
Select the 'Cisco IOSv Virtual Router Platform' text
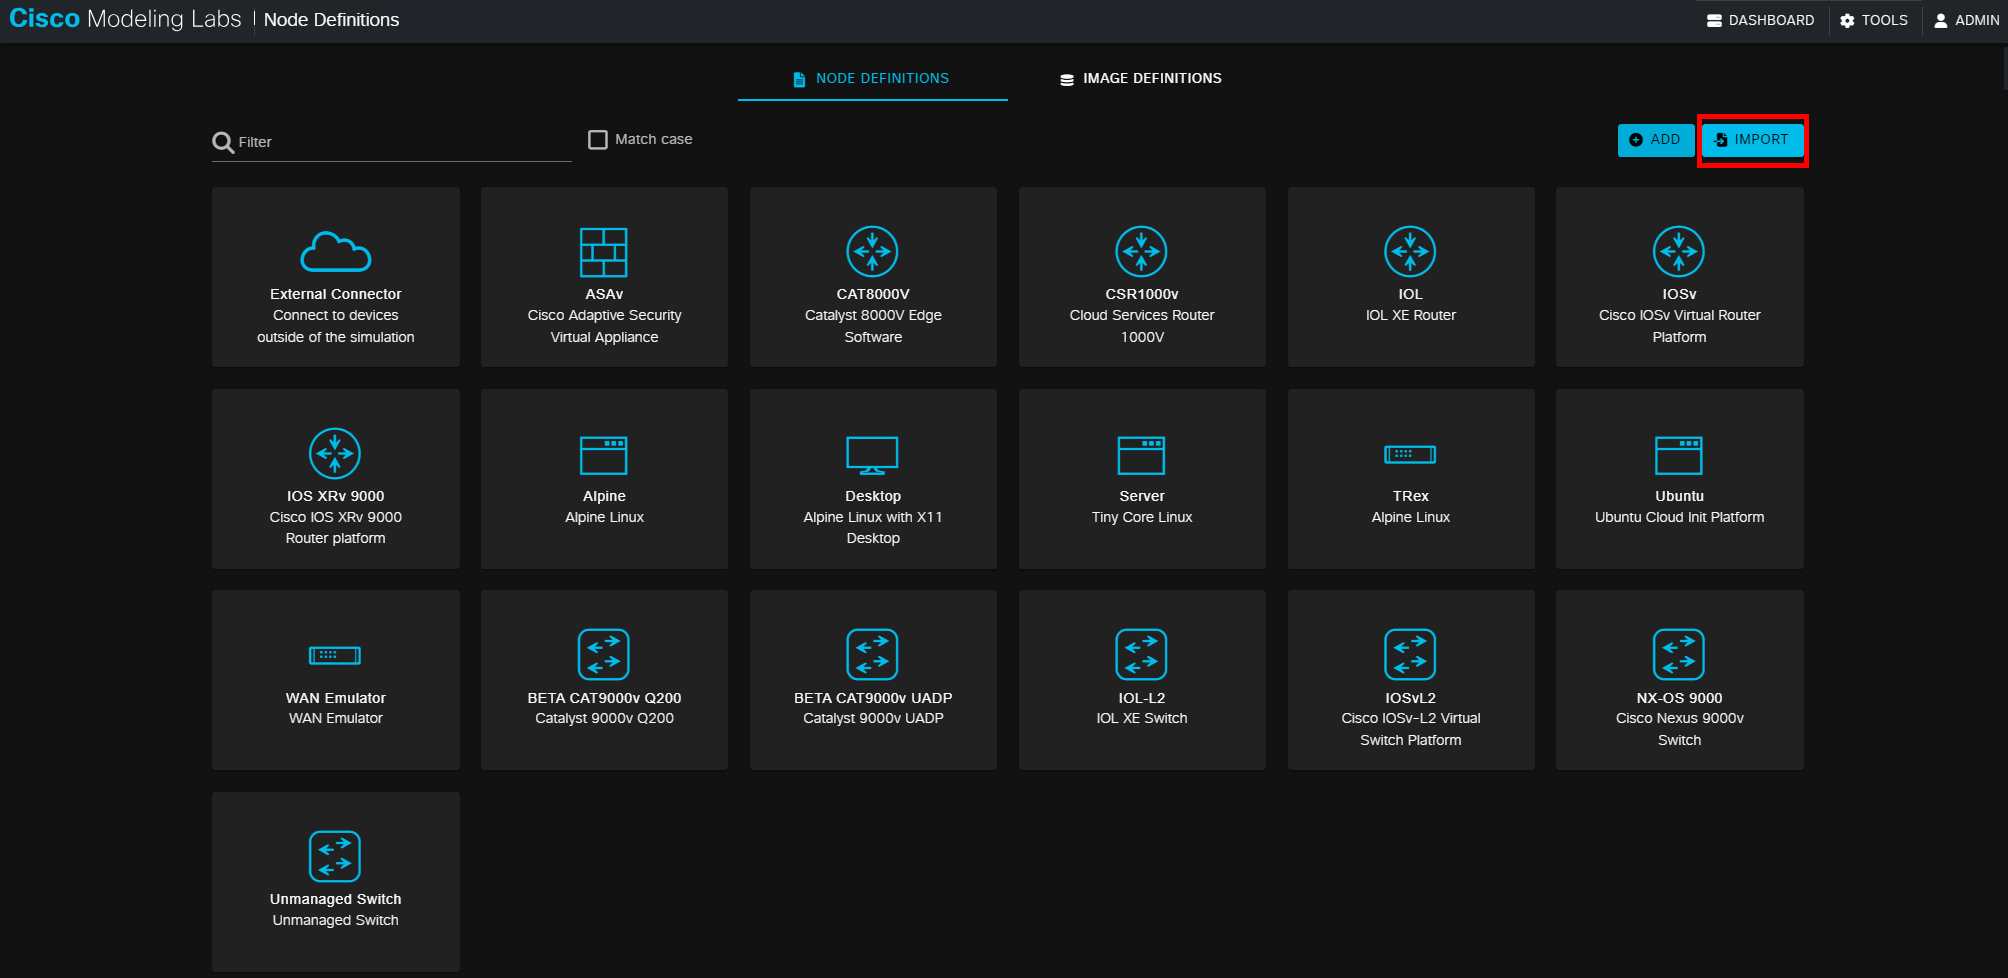[1679, 326]
